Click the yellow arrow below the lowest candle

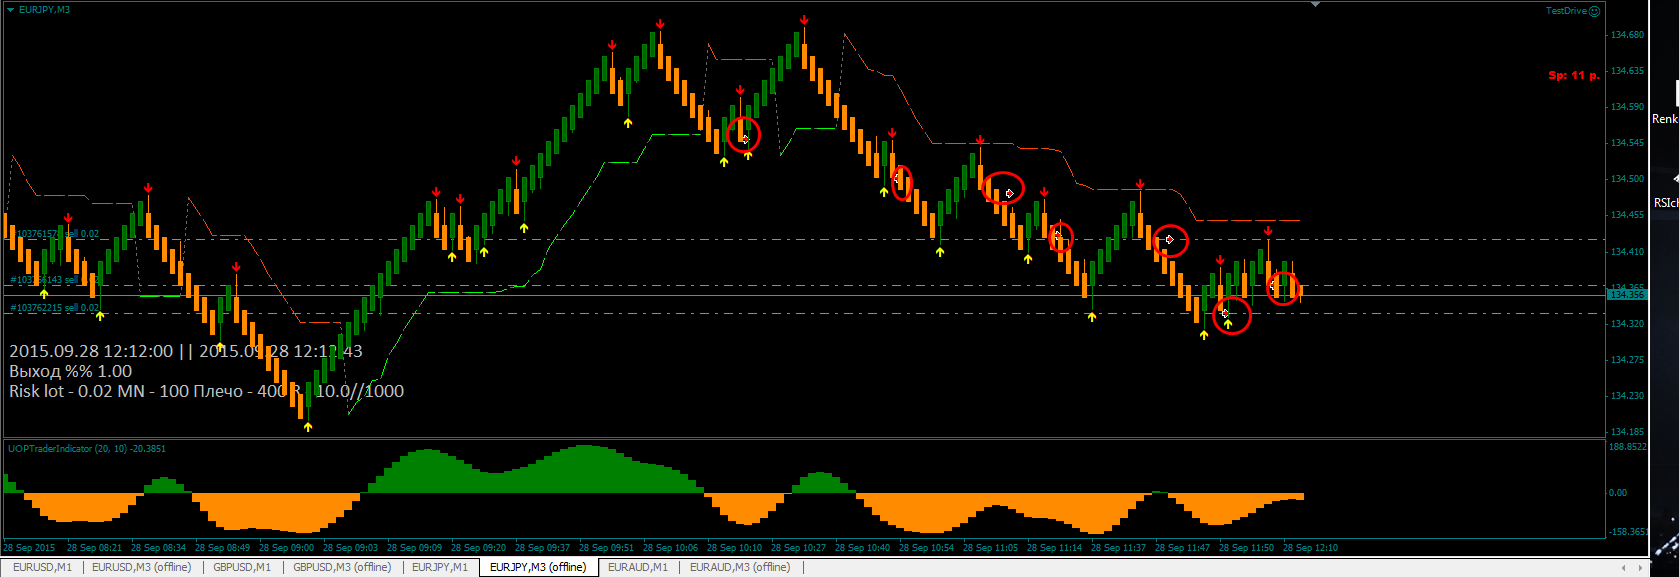click(x=308, y=427)
